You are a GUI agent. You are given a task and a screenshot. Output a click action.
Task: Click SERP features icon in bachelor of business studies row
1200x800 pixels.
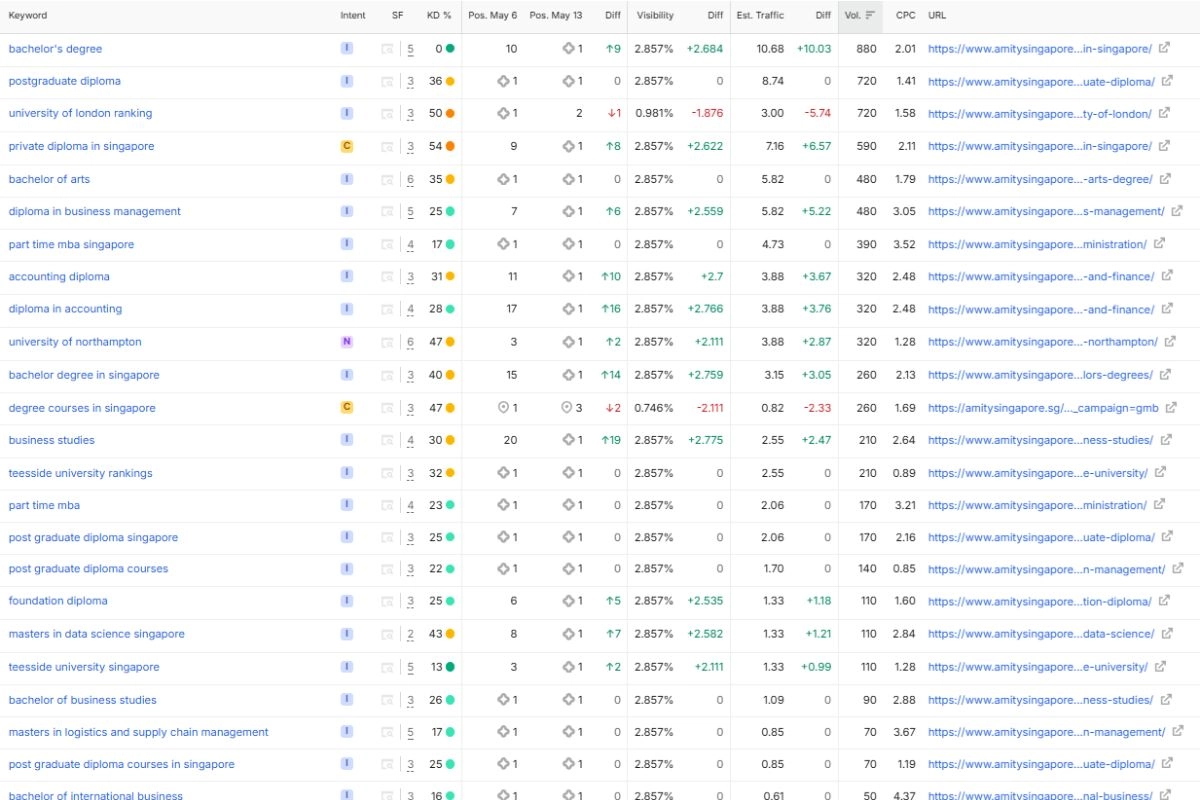tap(387, 701)
